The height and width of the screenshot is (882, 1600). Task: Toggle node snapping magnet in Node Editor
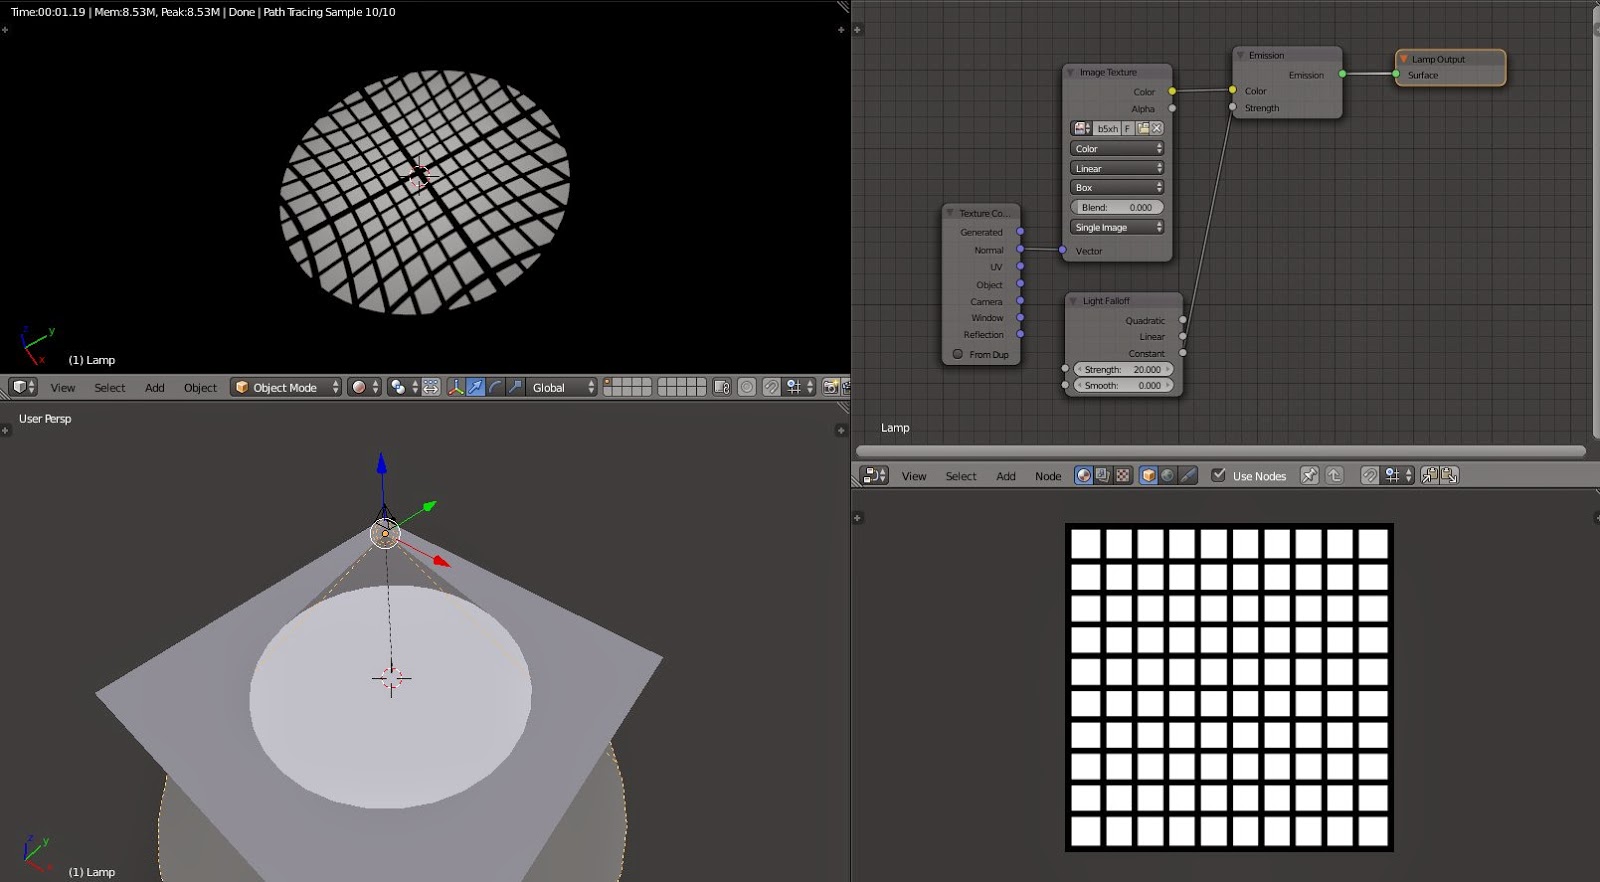point(1369,475)
